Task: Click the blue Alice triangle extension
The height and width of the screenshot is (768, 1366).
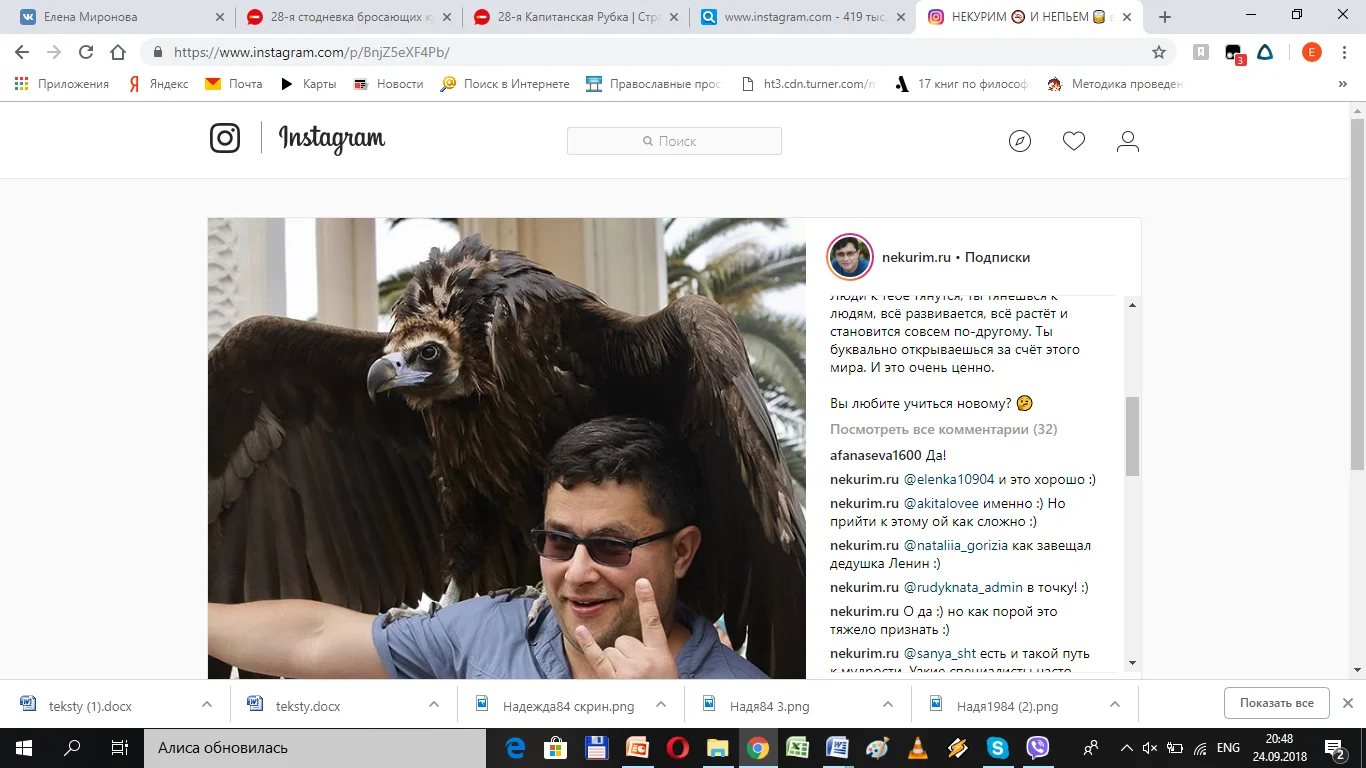Action: pyautogui.click(x=1265, y=53)
